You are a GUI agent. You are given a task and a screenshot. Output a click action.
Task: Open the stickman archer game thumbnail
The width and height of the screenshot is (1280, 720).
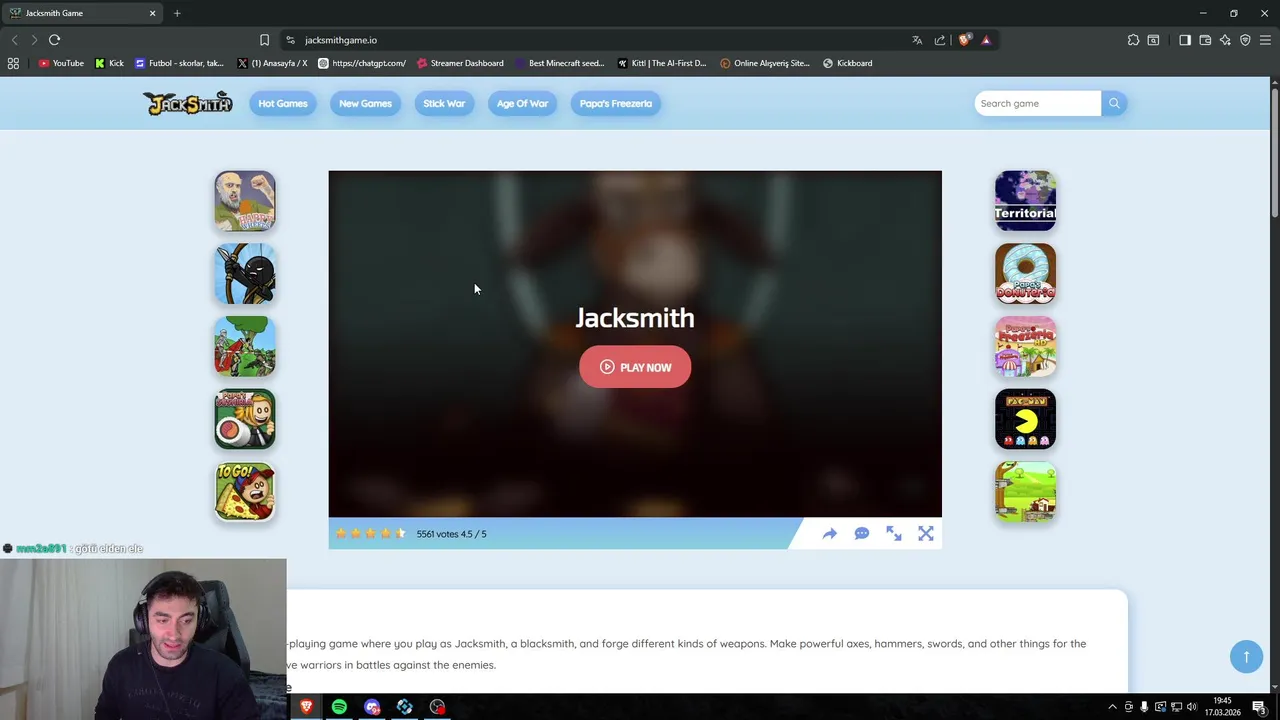coord(245,273)
